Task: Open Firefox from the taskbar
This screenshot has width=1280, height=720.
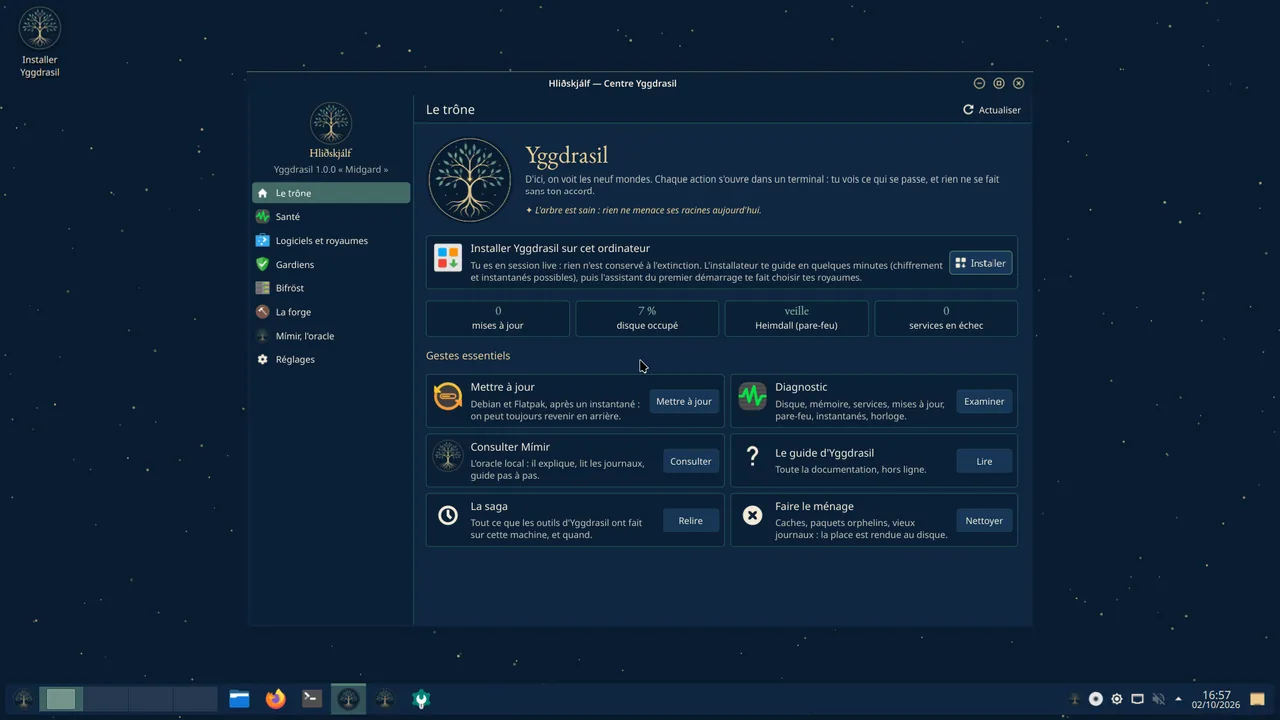Action: [275, 699]
